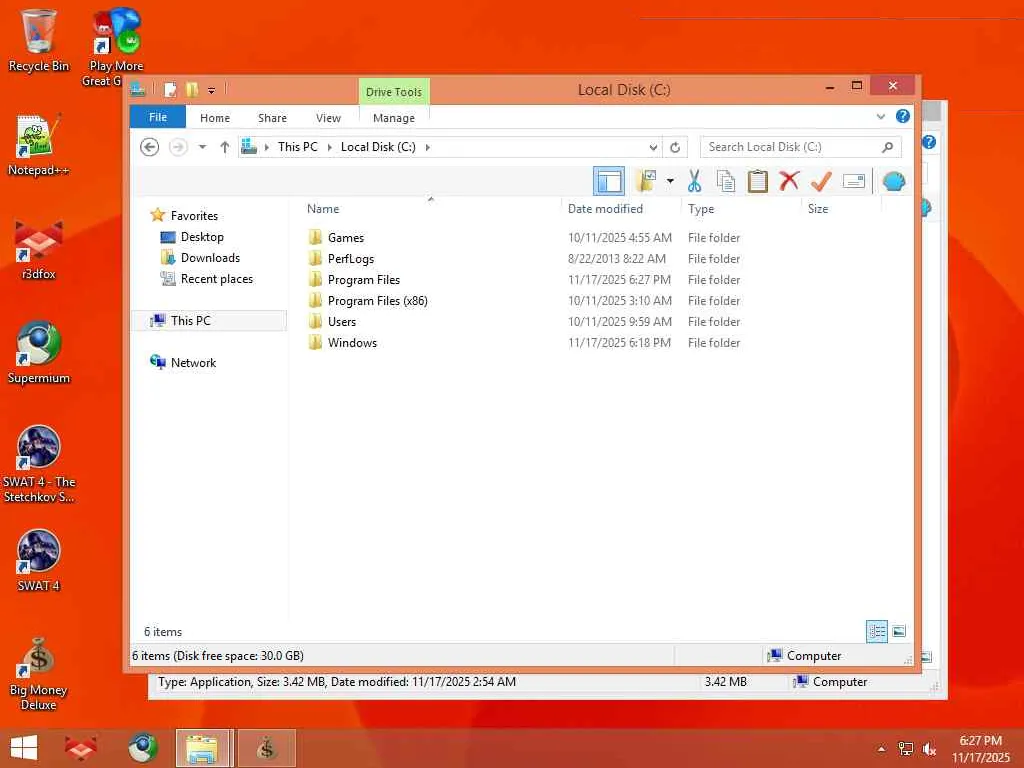Open the Windows Start button
Image resolution: width=1024 pixels, height=768 pixels.
(x=24, y=748)
